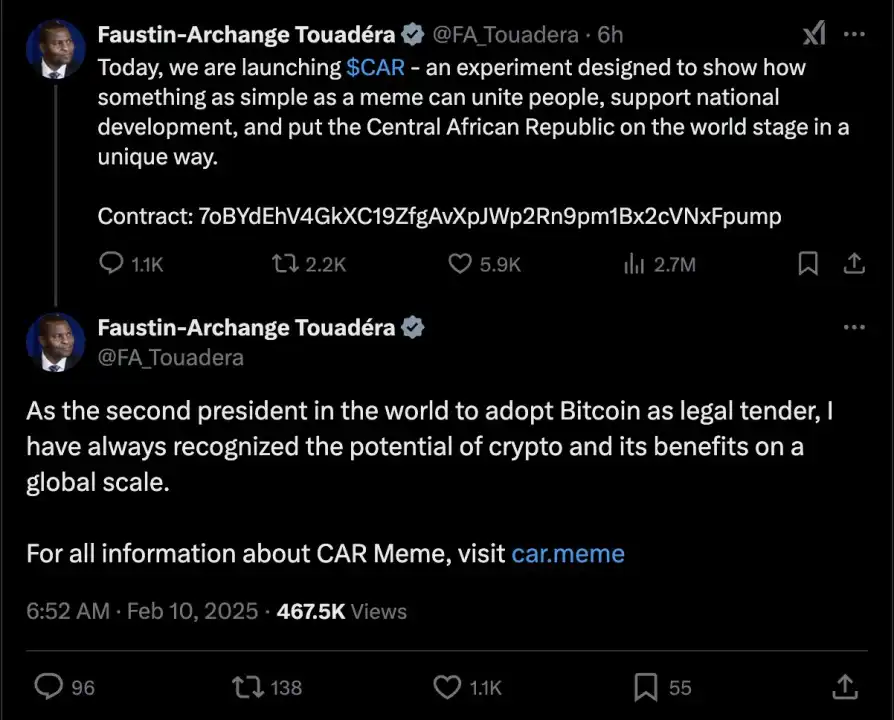This screenshot has width=894, height=720.
Task: Bookmark the tweet with 55 bookmarks
Action: (647, 687)
